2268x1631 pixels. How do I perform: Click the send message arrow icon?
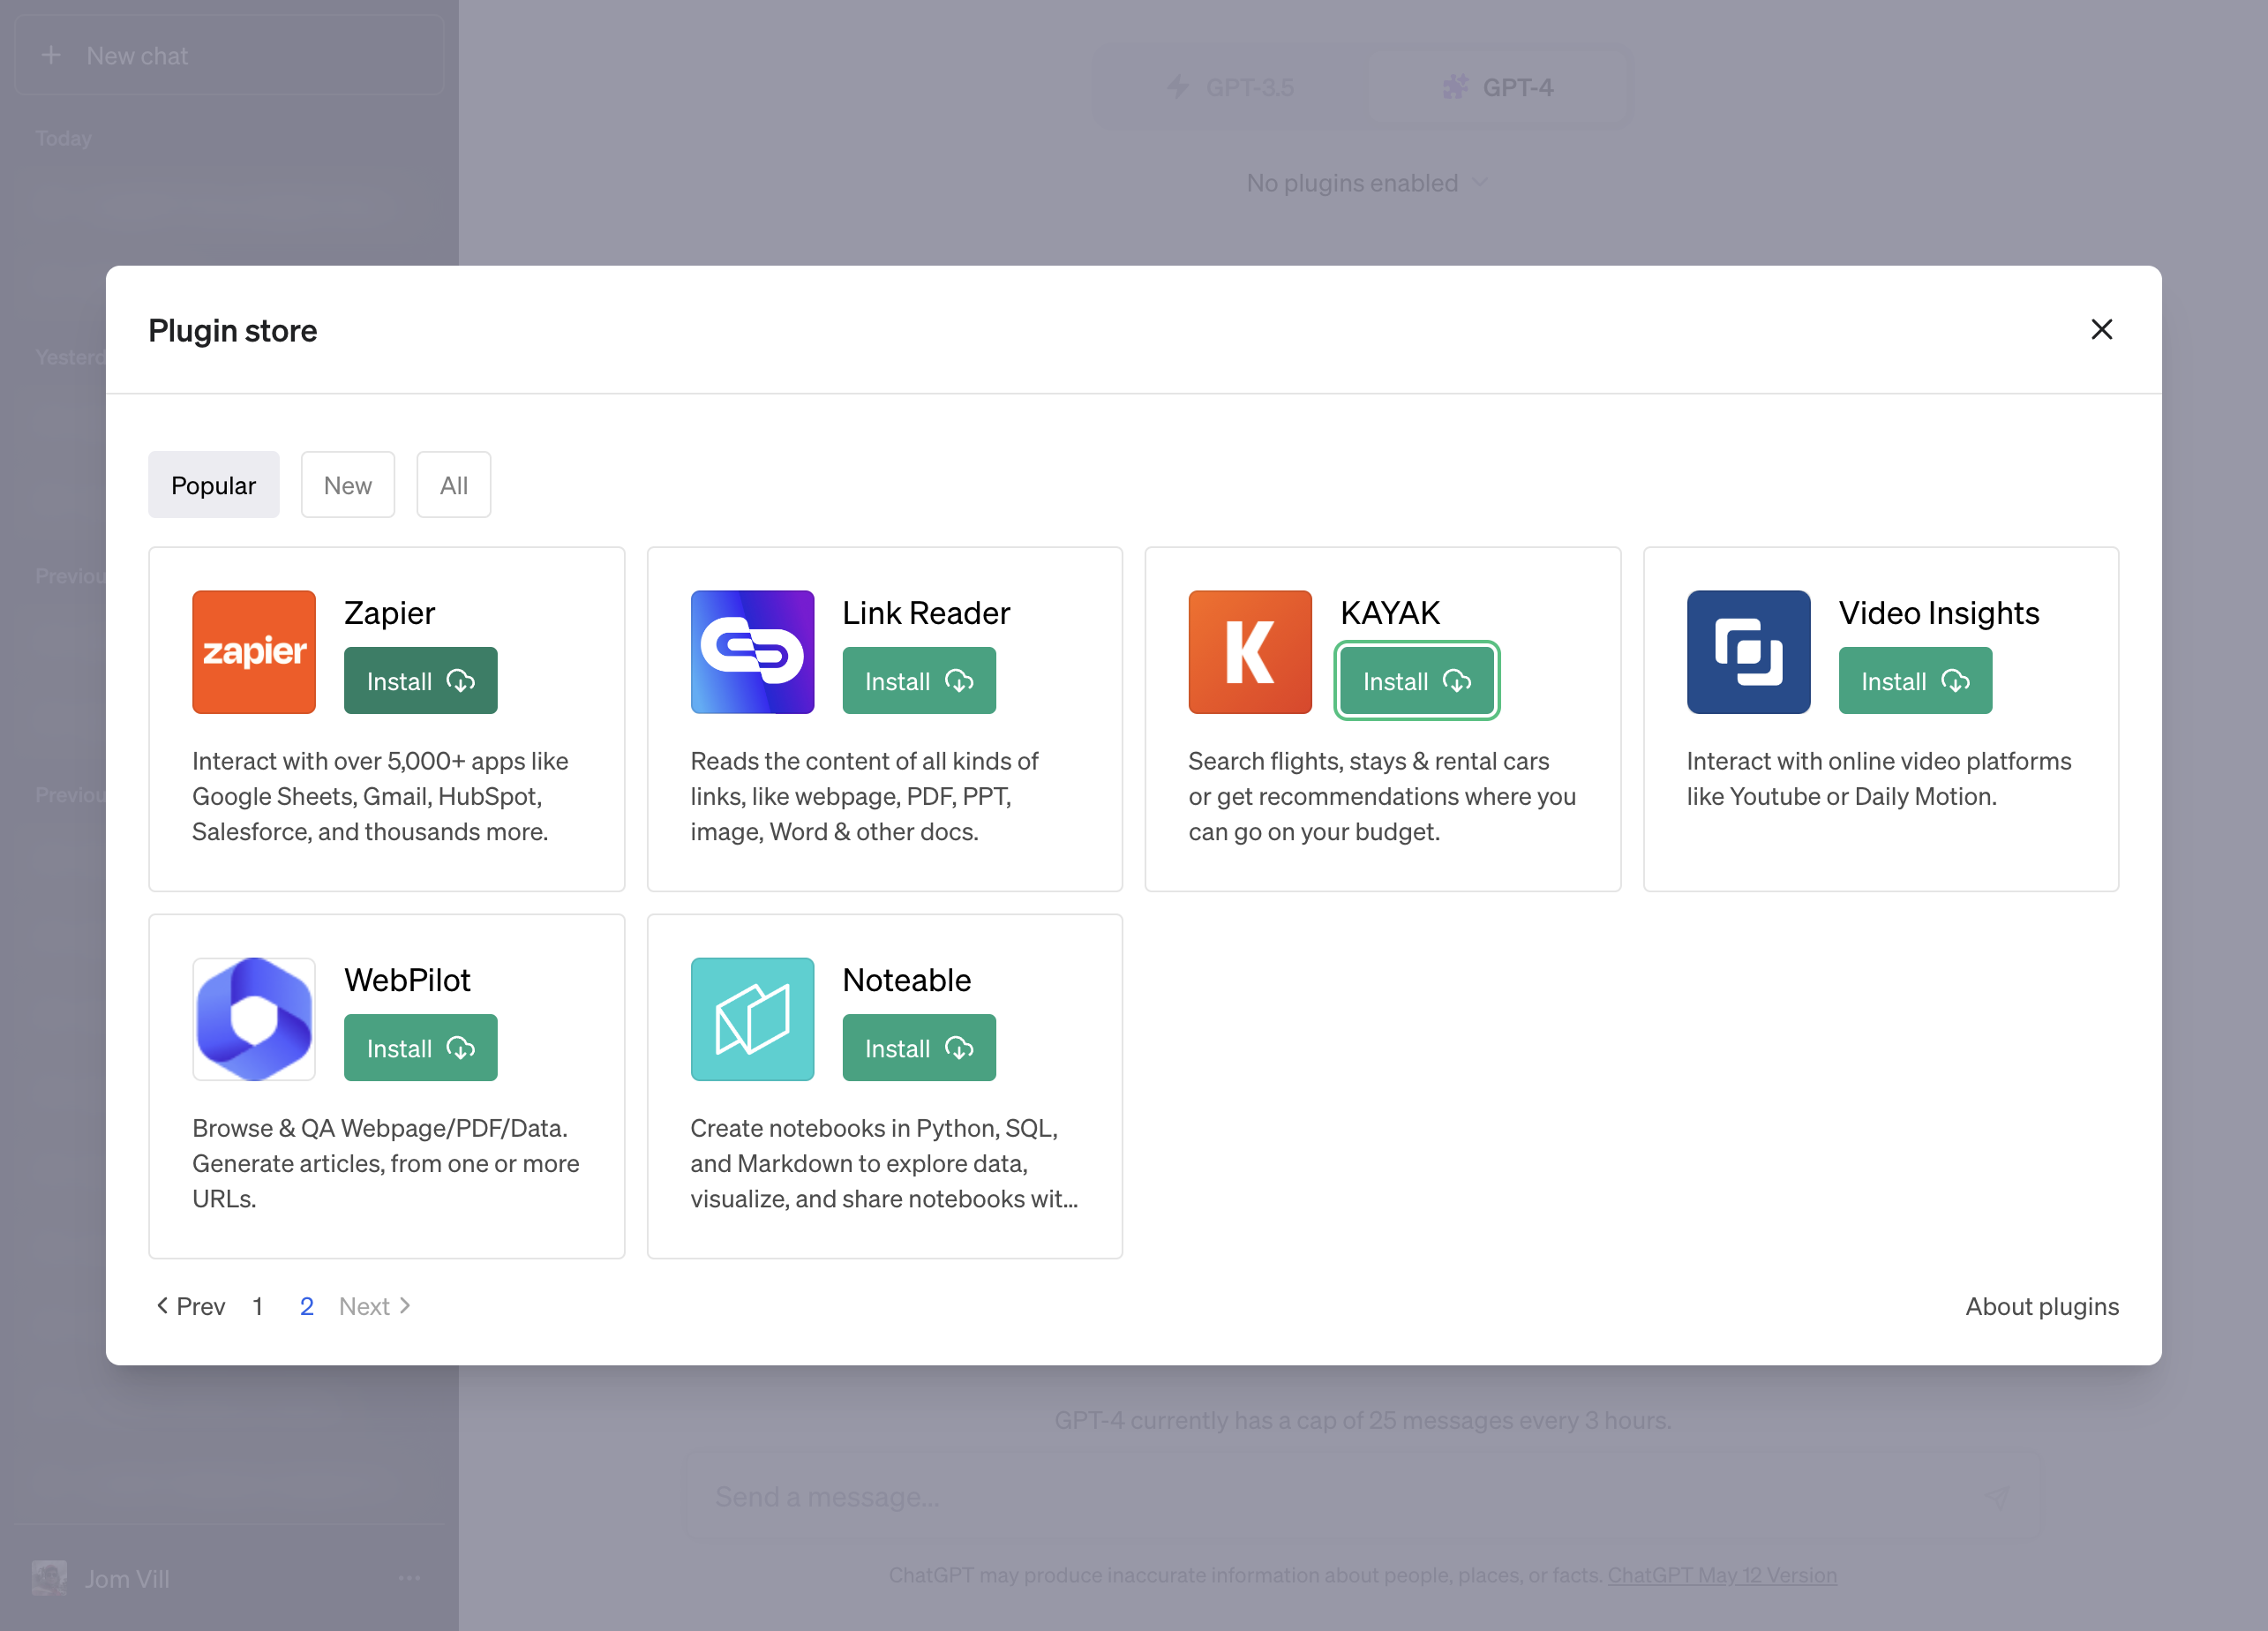[1997, 1496]
